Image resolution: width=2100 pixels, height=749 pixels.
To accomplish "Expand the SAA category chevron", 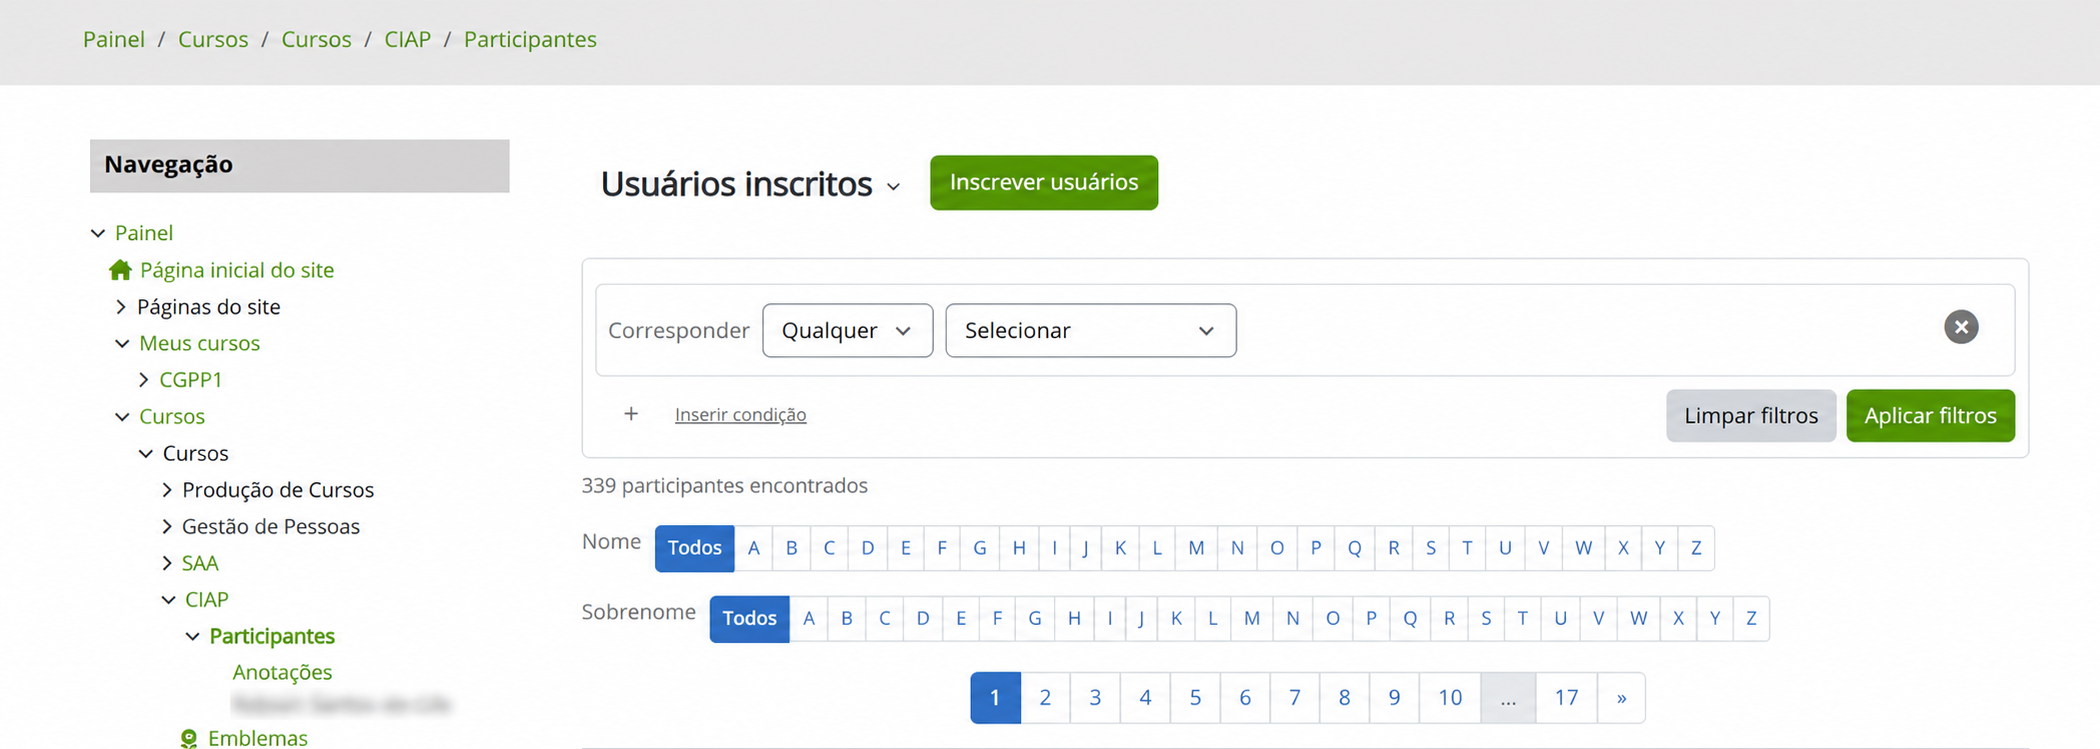I will pyautogui.click(x=167, y=563).
